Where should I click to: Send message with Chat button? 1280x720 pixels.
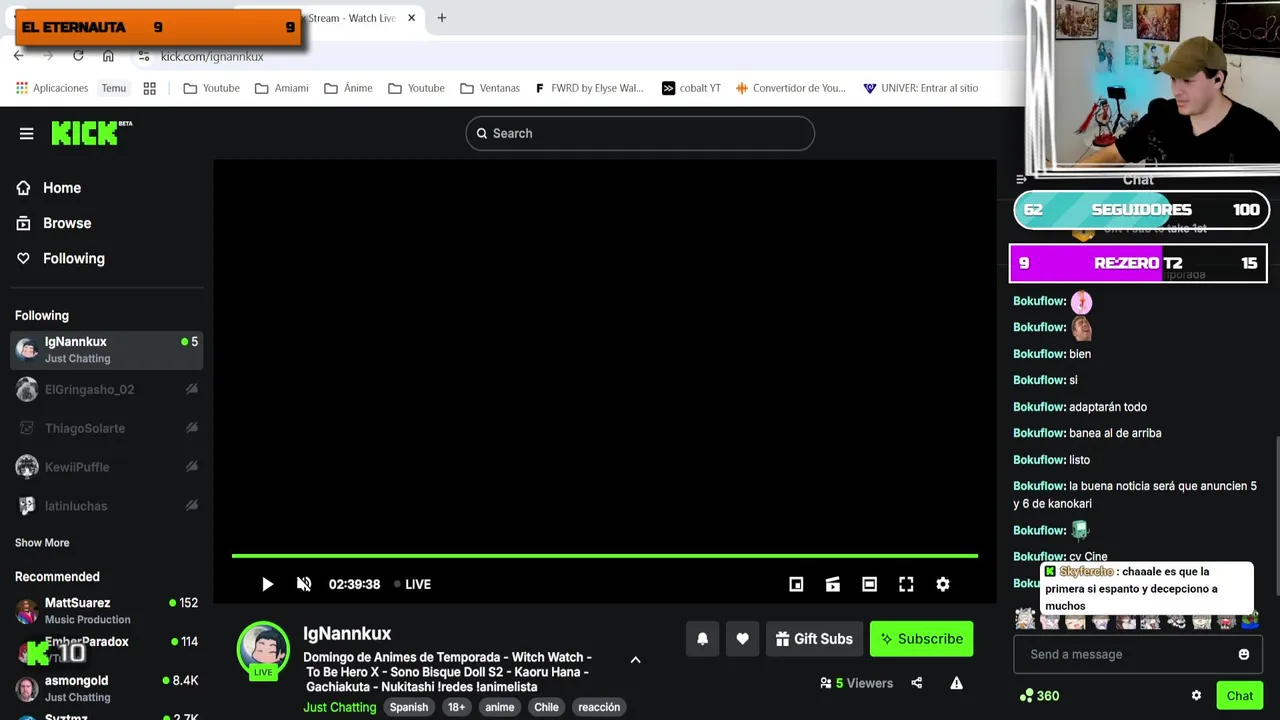[1240, 696]
